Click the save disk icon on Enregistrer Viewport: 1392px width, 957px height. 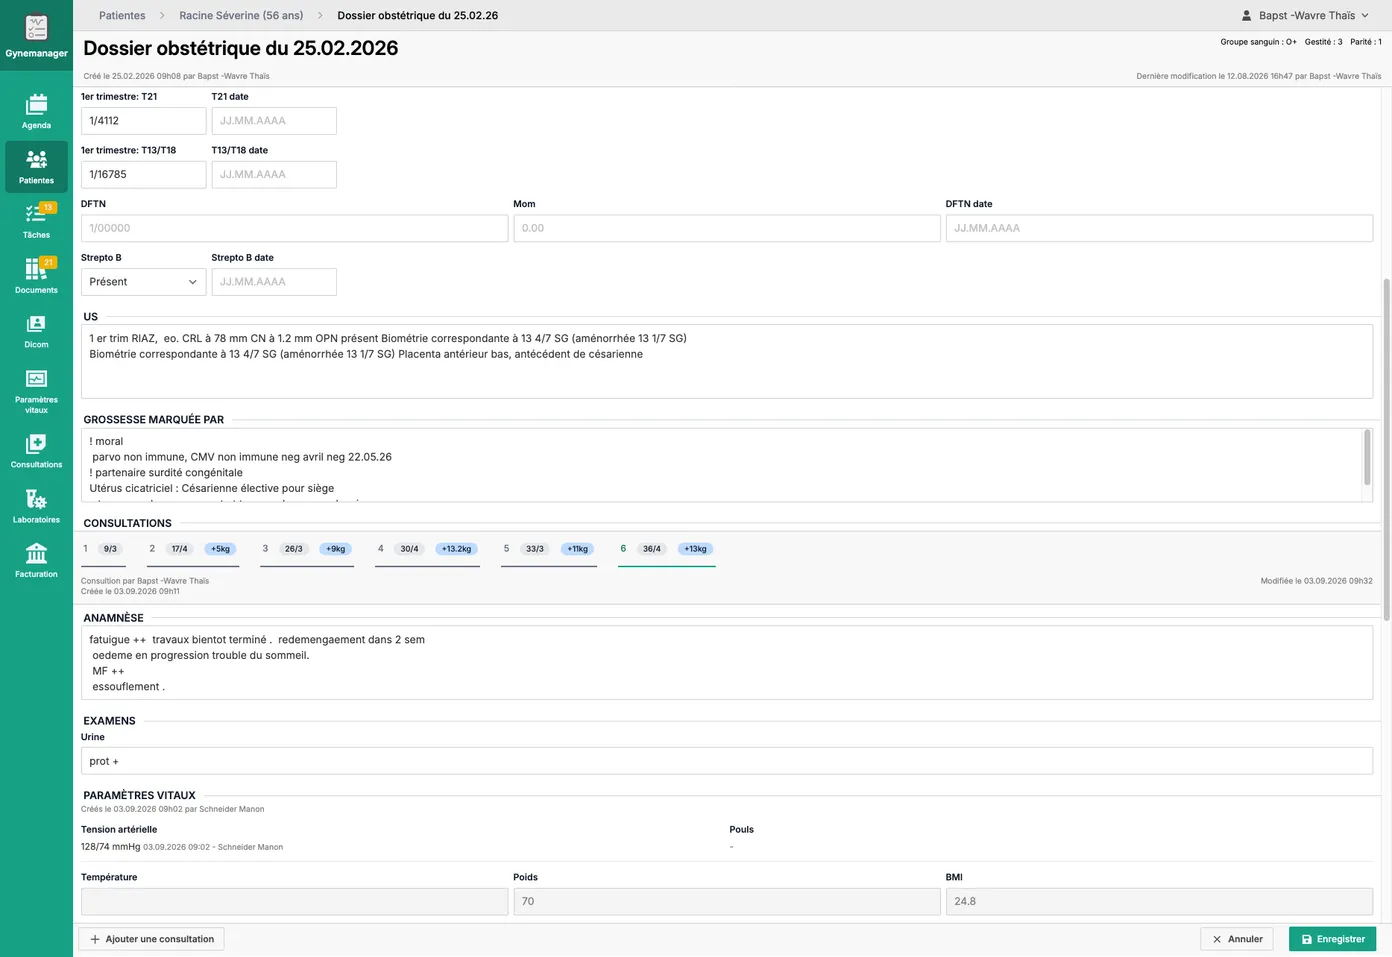(1306, 939)
